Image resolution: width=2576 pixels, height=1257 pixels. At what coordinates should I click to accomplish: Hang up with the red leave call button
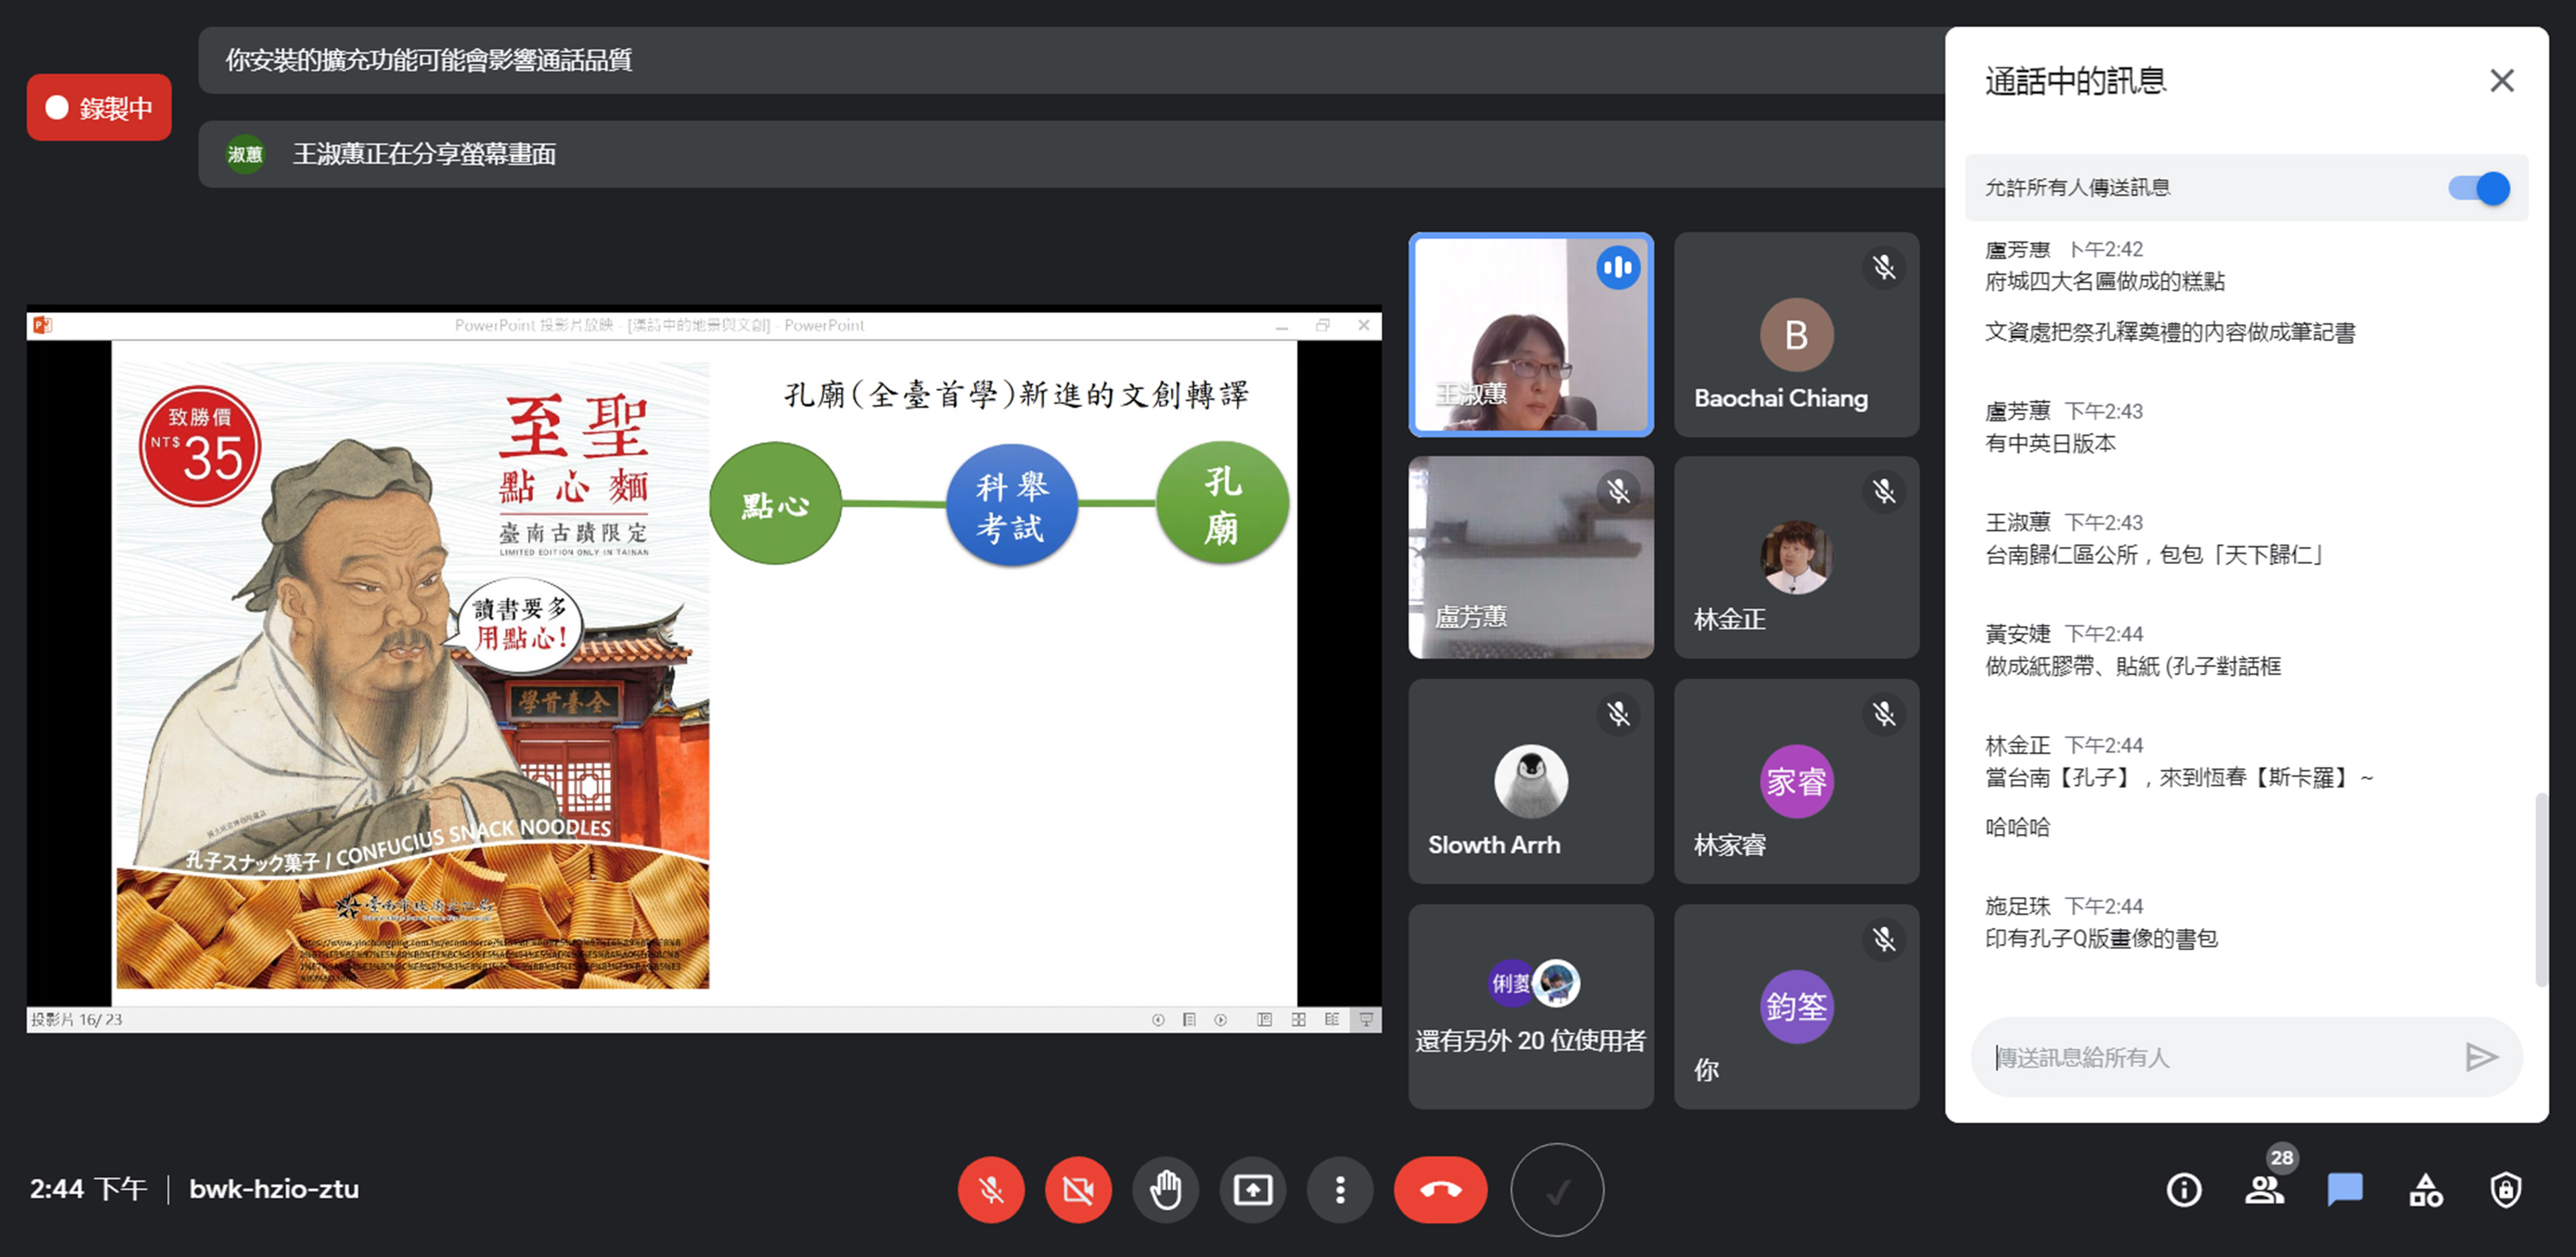(1440, 1189)
